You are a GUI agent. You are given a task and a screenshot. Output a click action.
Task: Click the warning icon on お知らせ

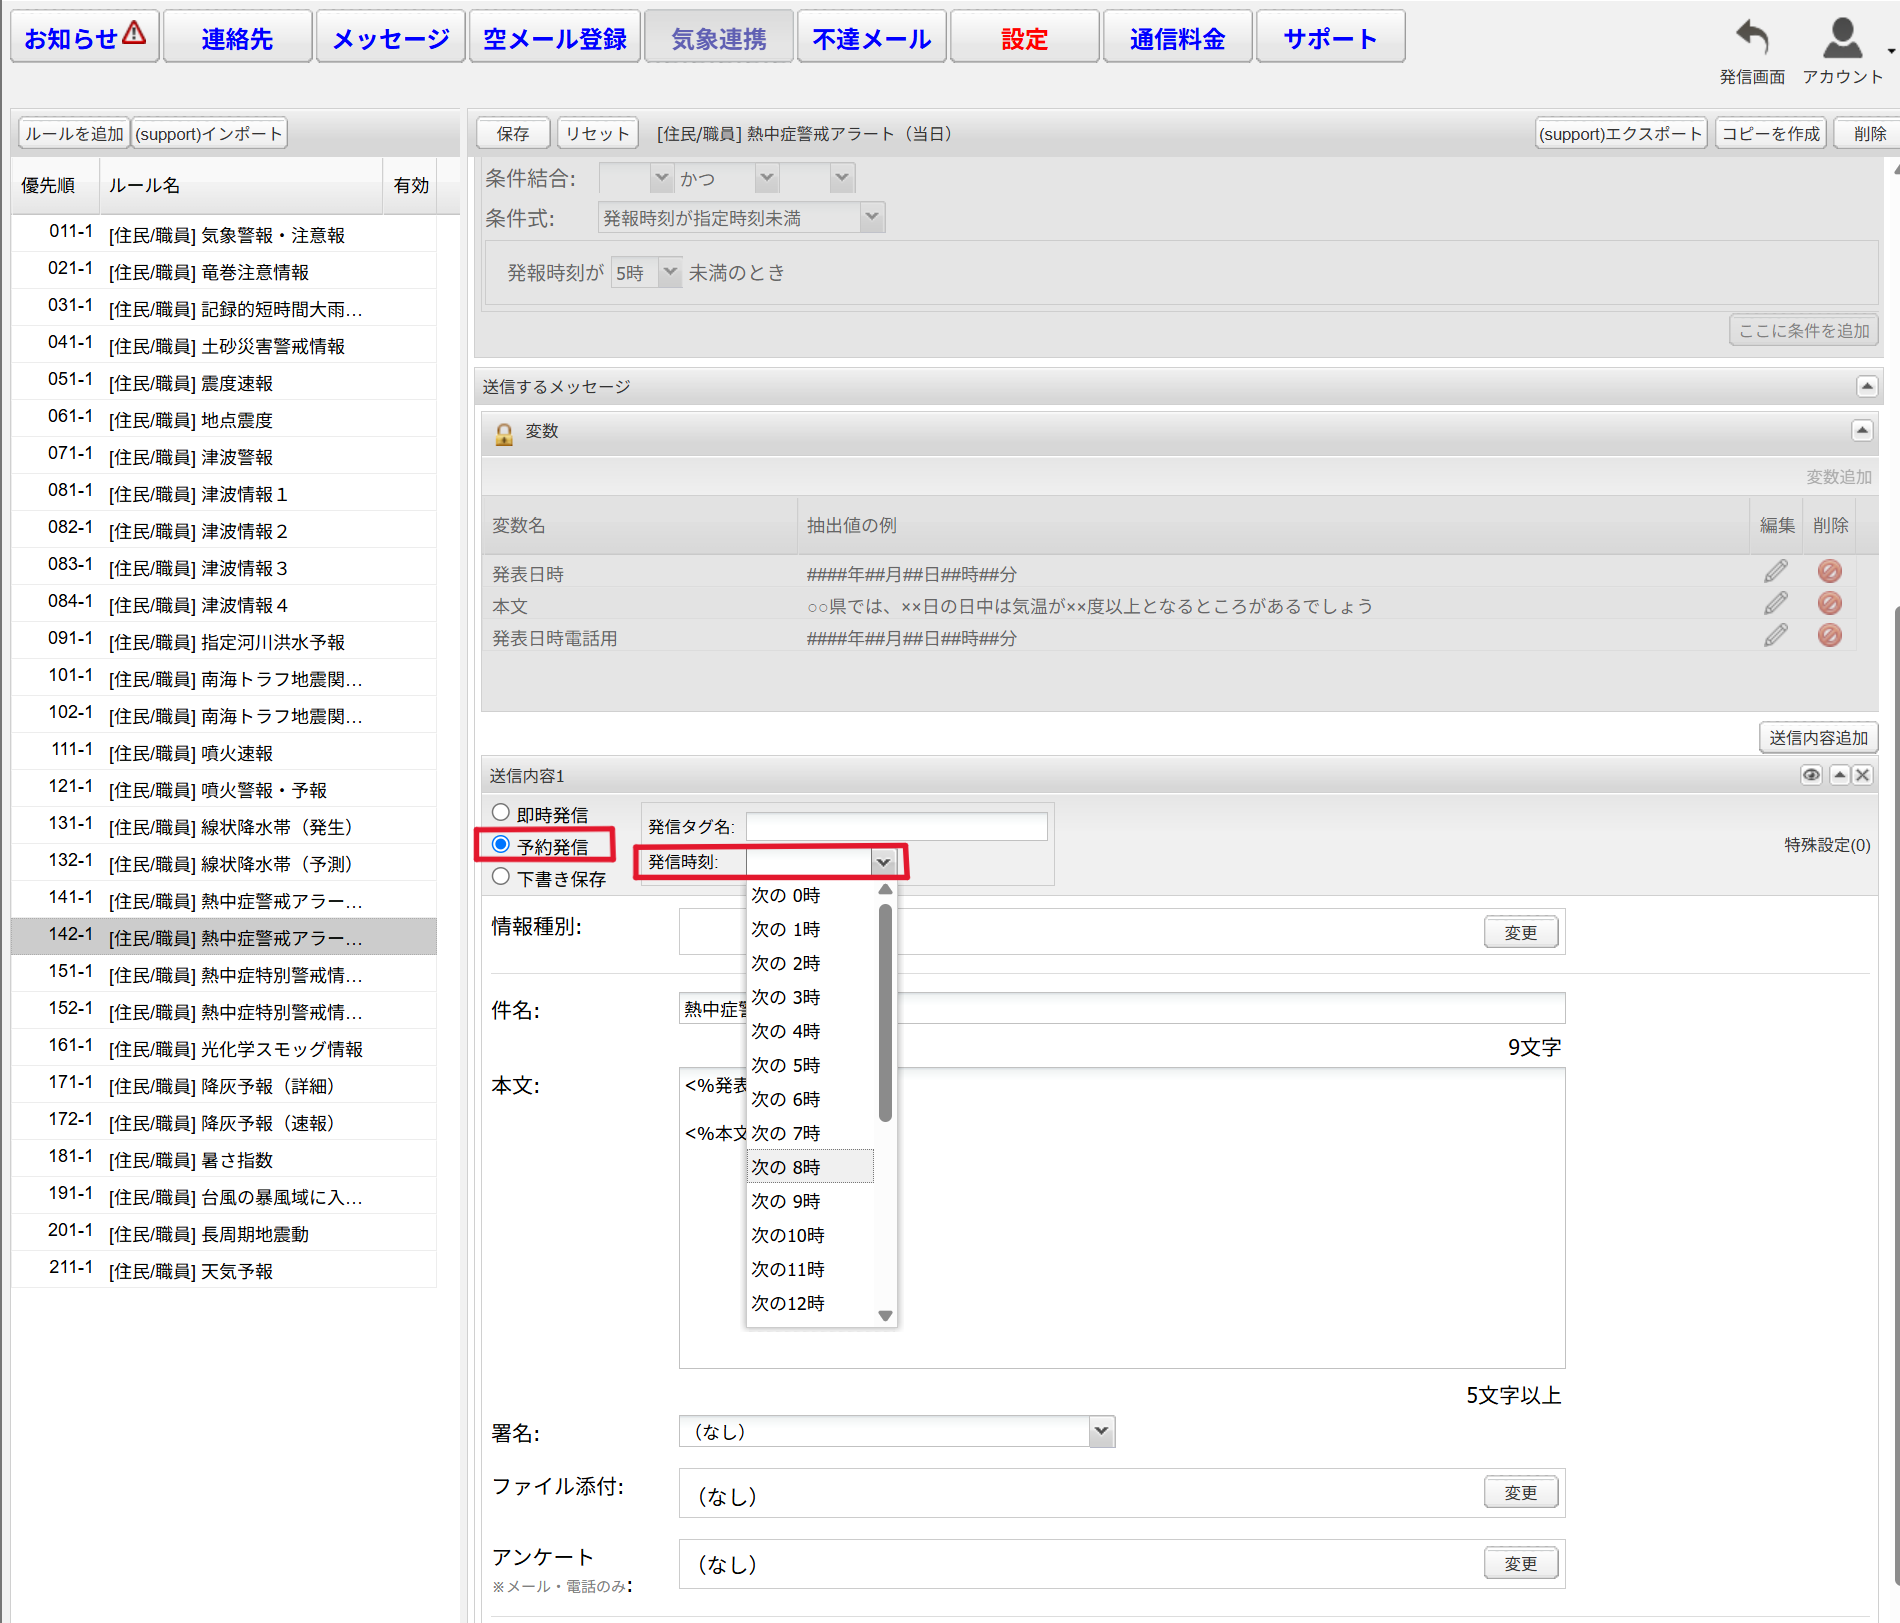pyautogui.click(x=134, y=33)
